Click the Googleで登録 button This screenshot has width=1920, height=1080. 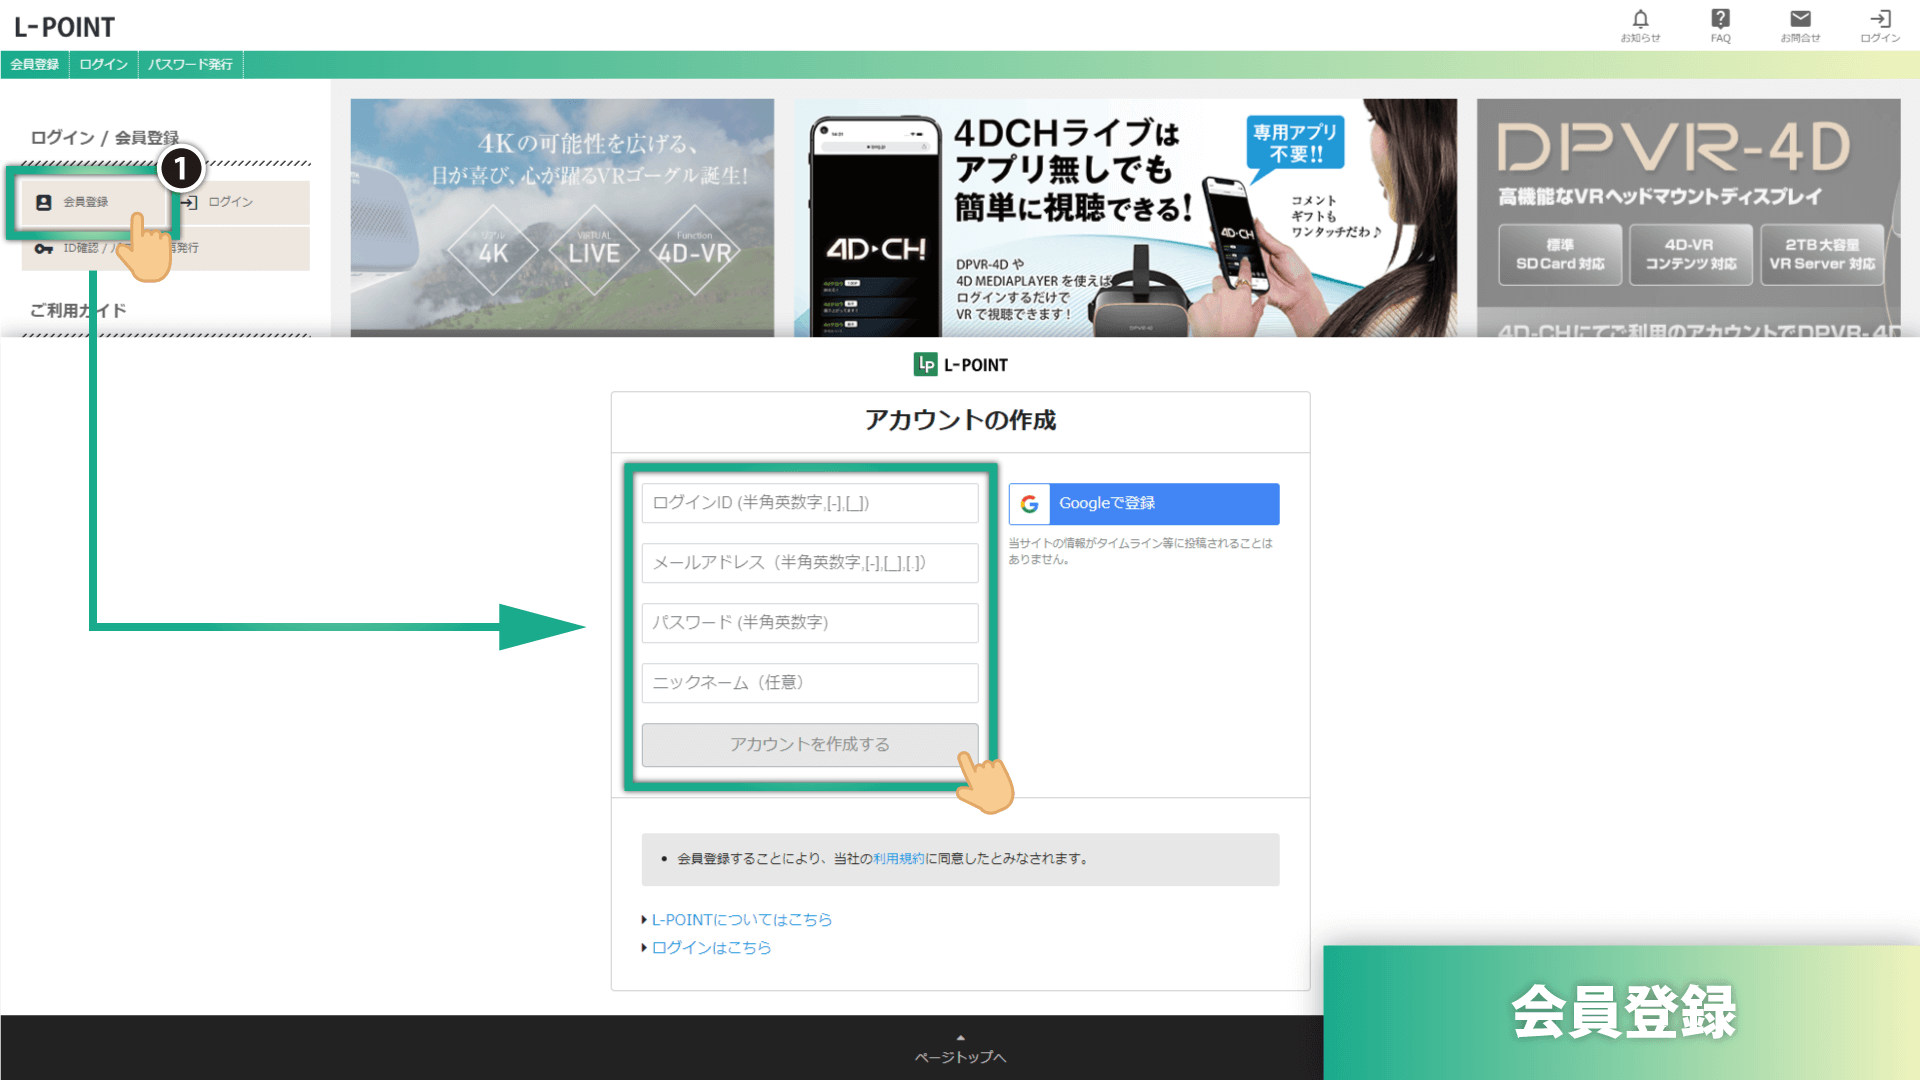1144,504
